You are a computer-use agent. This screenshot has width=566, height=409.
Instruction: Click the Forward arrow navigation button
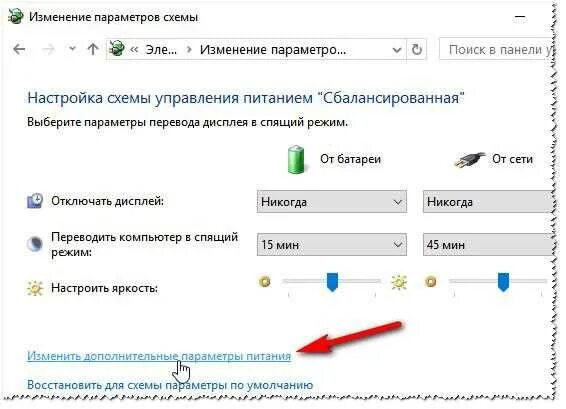[x=48, y=49]
